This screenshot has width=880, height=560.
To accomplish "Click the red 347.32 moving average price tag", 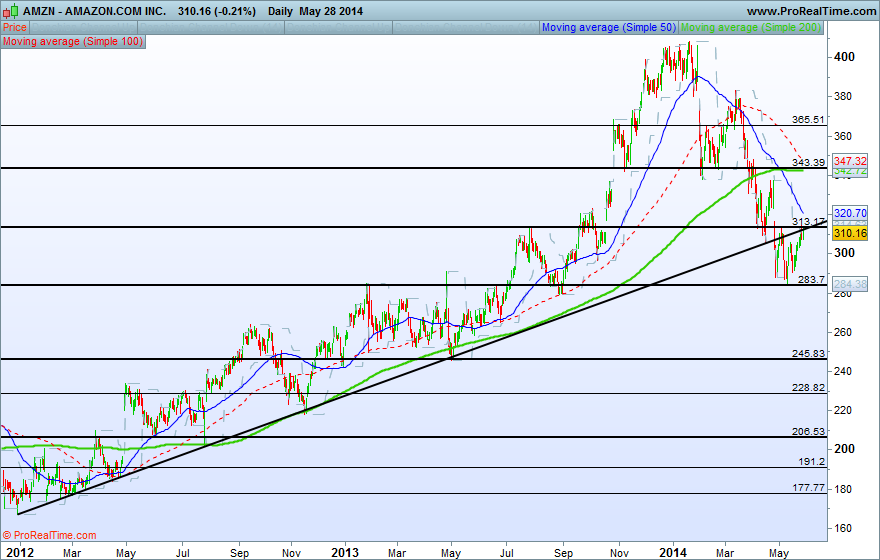I will point(850,161).
